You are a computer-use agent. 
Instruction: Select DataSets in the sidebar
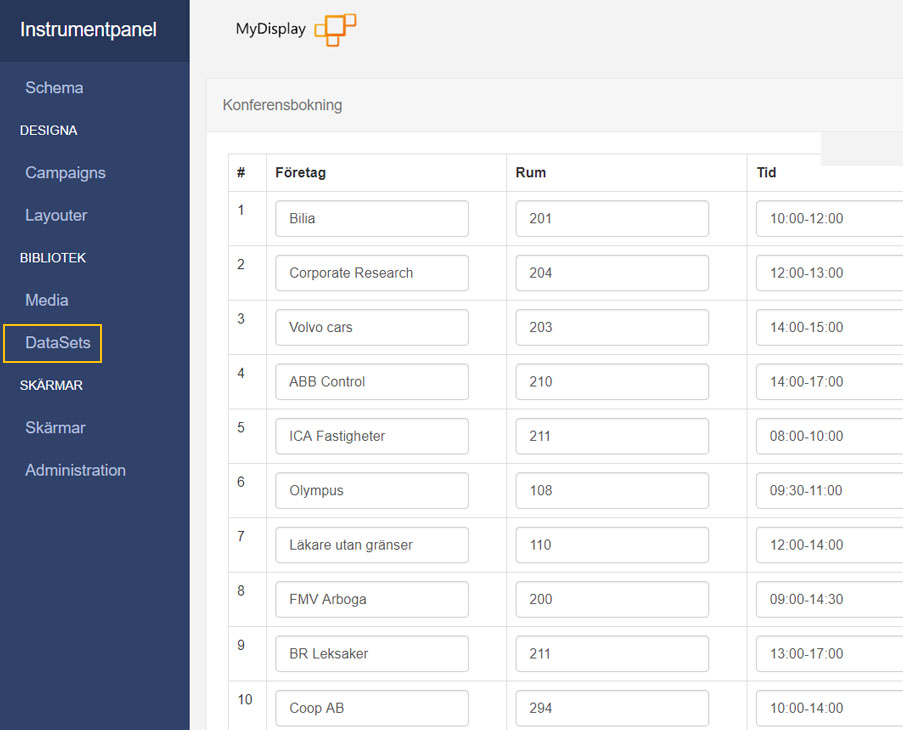58,343
